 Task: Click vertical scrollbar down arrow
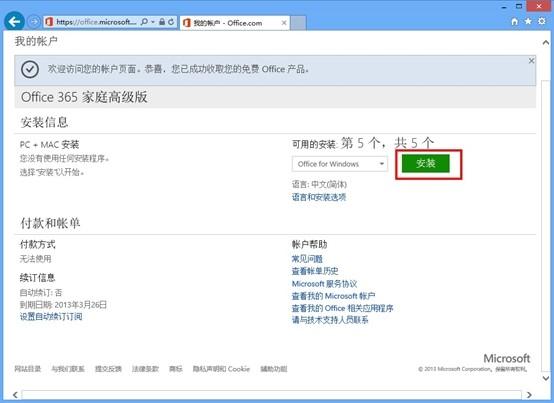546,378
